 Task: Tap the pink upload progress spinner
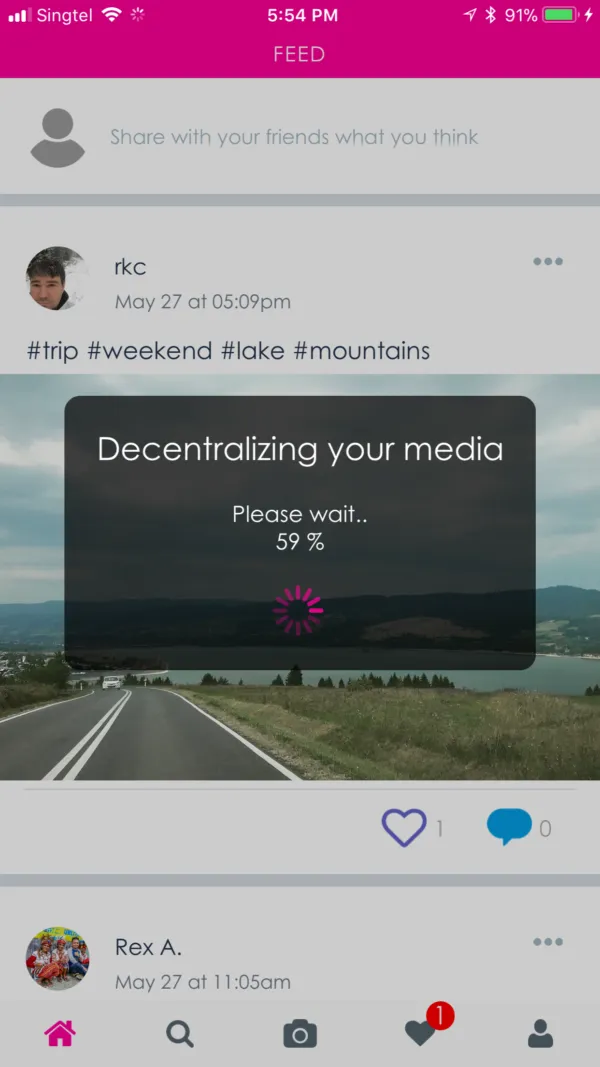click(298, 610)
